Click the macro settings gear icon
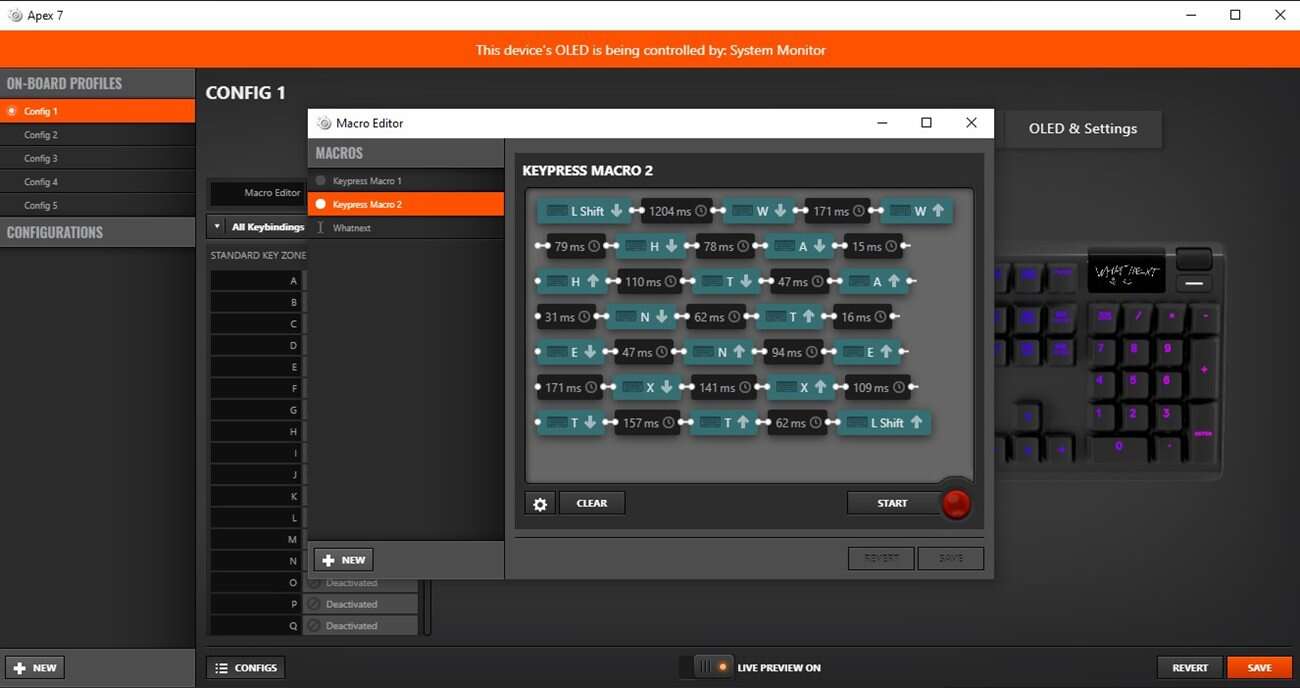 click(x=540, y=504)
